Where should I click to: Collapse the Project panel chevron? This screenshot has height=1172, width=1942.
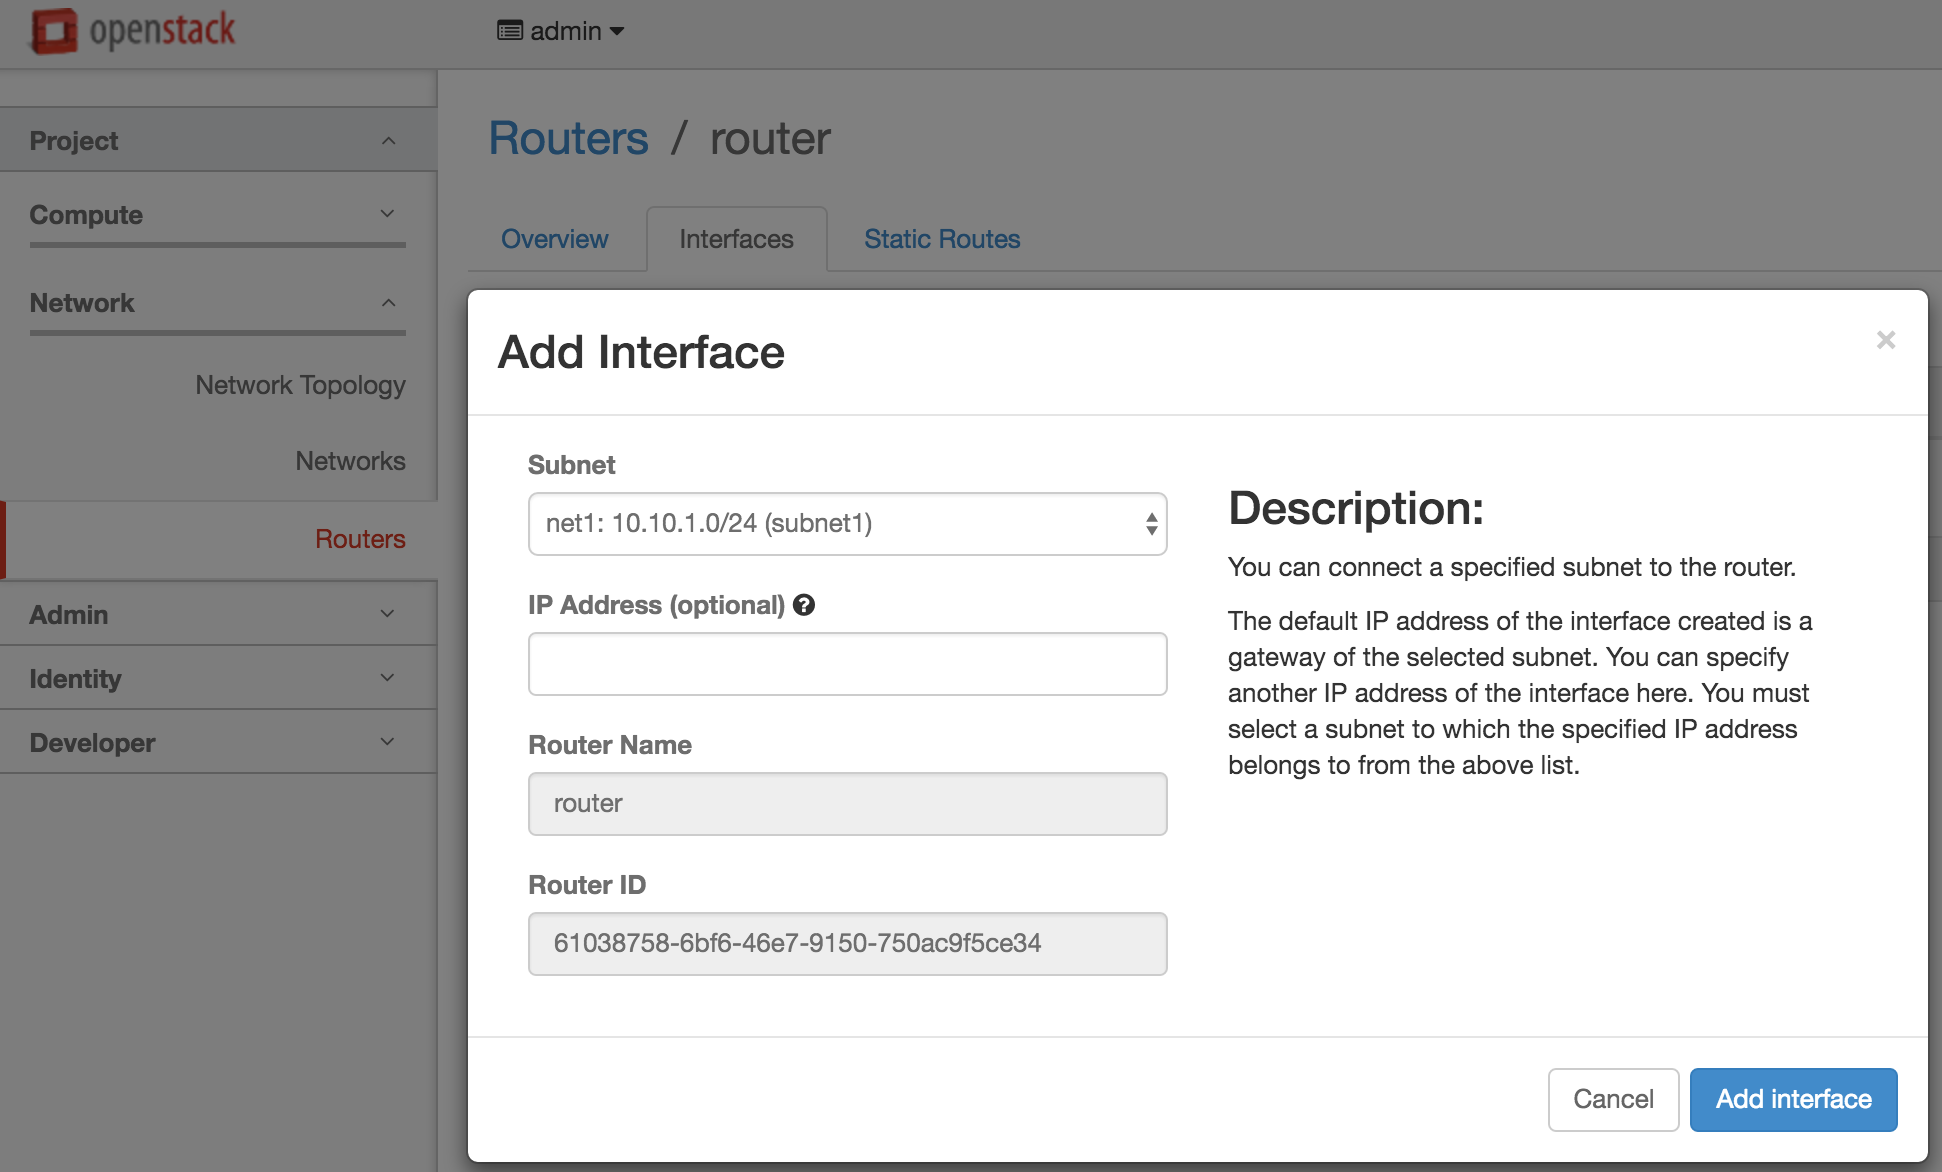click(x=388, y=141)
